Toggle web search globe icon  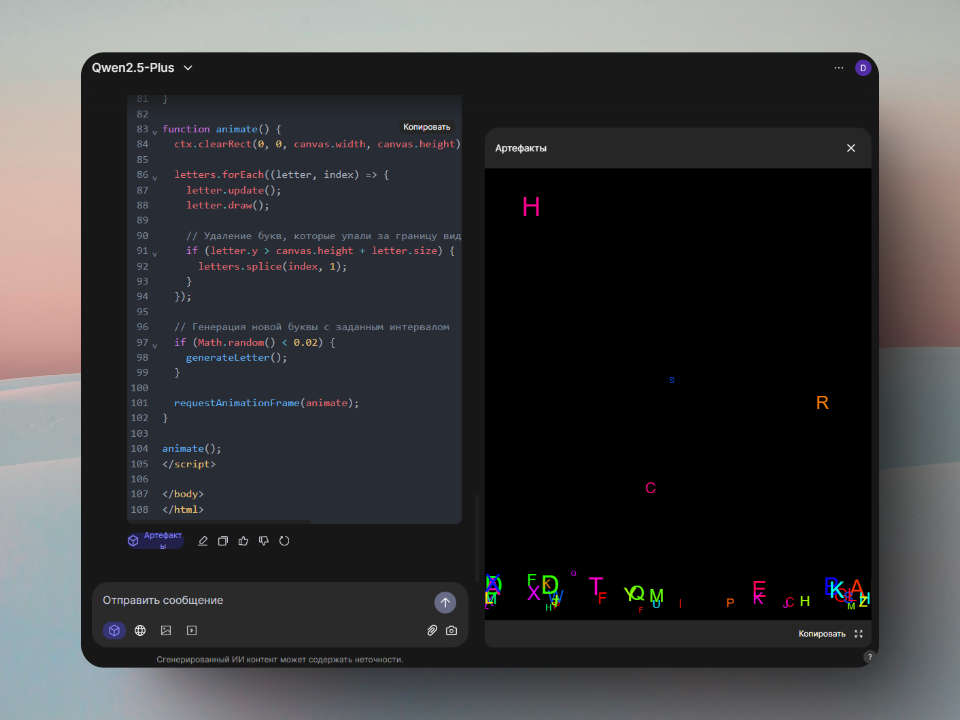(x=140, y=630)
